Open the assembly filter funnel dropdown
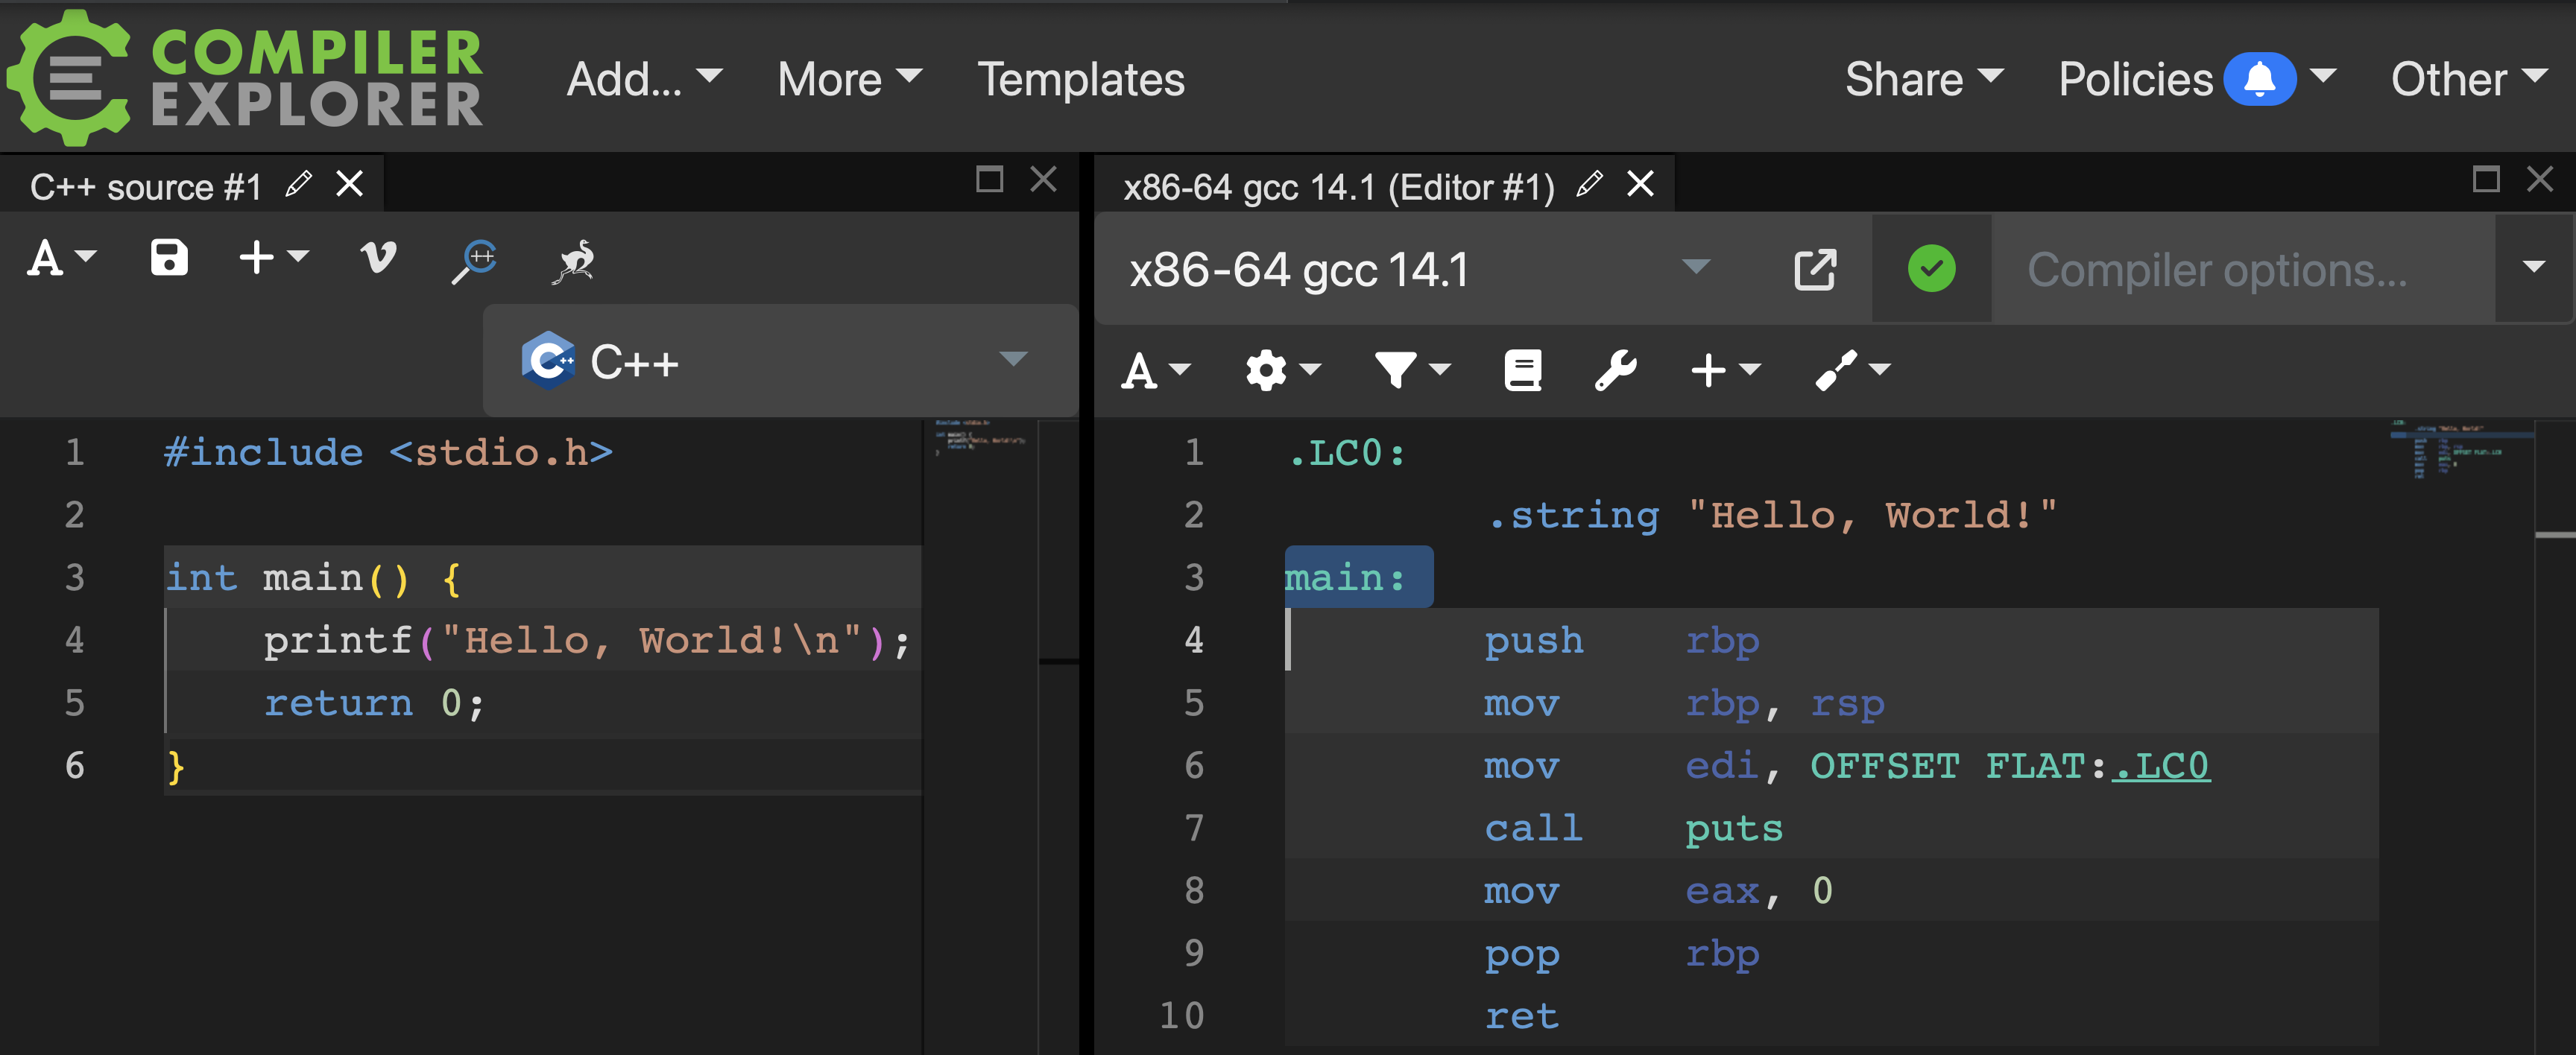The image size is (2576, 1055). tap(1411, 370)
